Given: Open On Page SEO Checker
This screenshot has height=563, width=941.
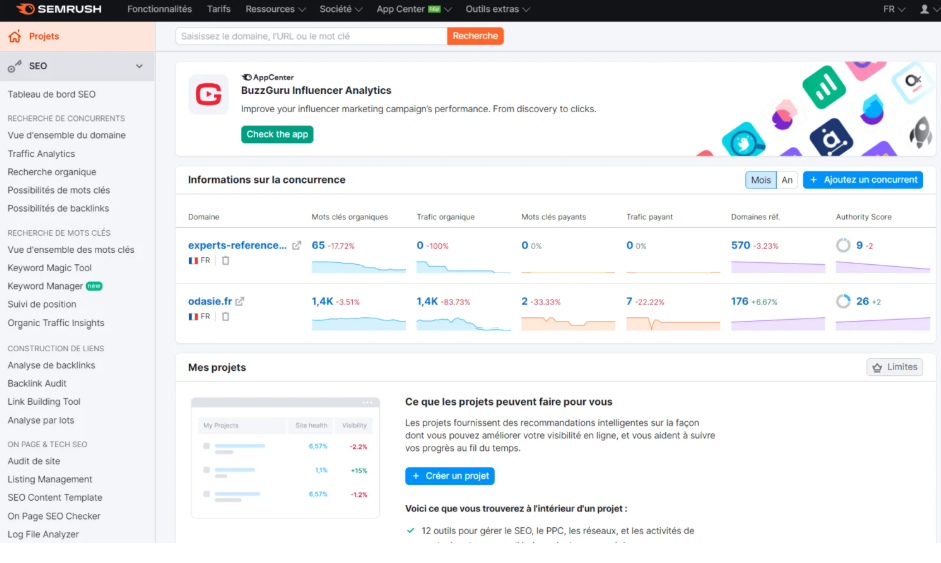Looking at the screenshot, I should [x=54, y=516].
